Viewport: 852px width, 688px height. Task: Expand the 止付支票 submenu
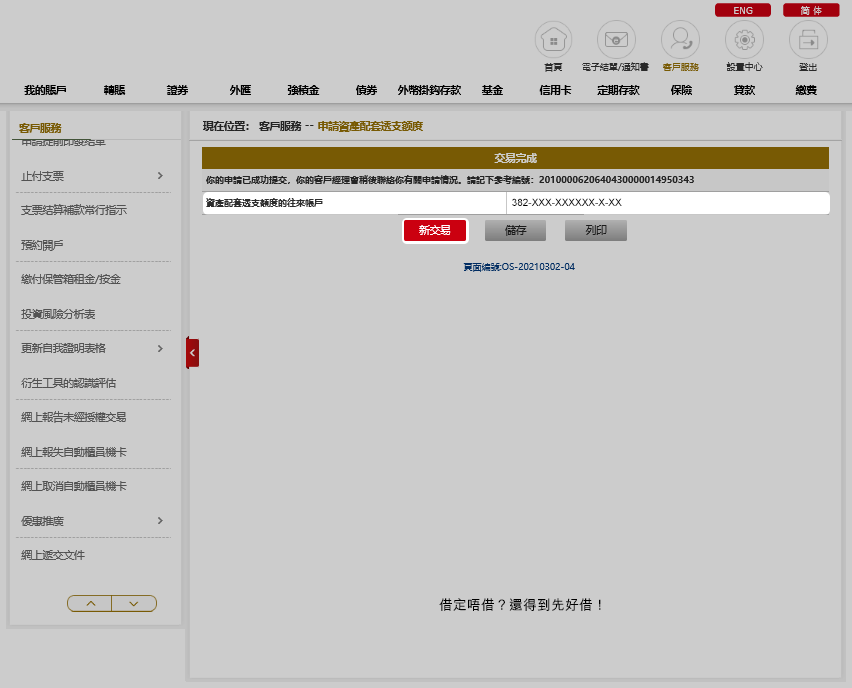[x=160, y=176]
